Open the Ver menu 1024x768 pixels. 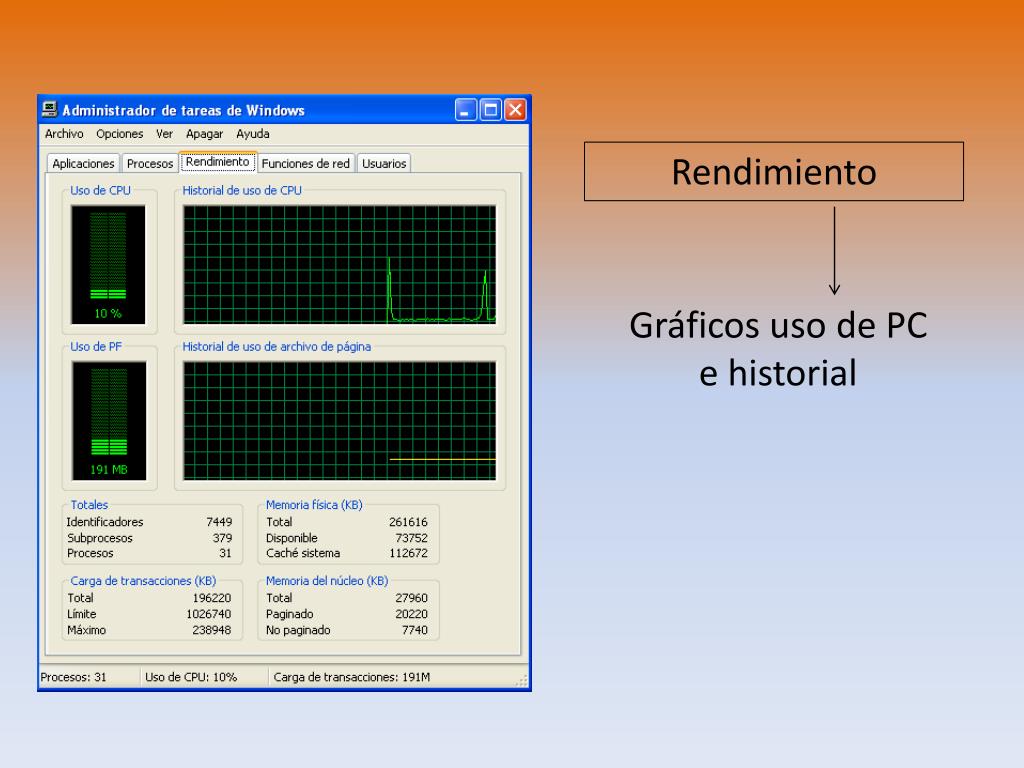(x=164, y=134)
